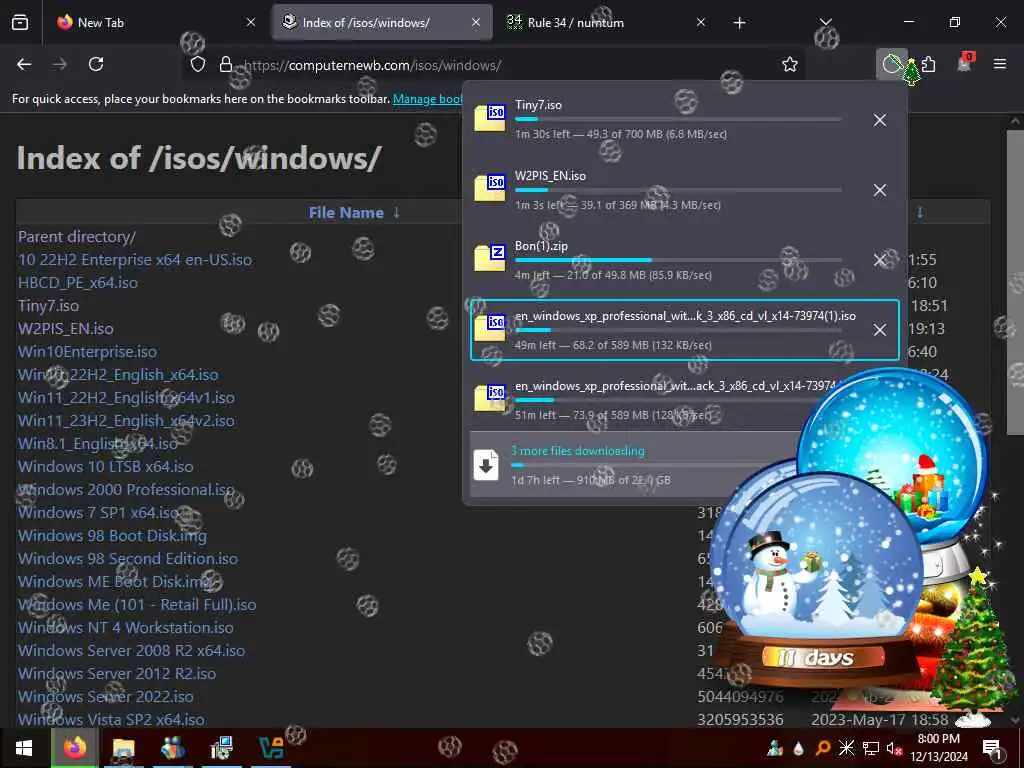Open W2PIS_EN.iso link in file listing
The image size is (1024, 768).
(65, 328)
